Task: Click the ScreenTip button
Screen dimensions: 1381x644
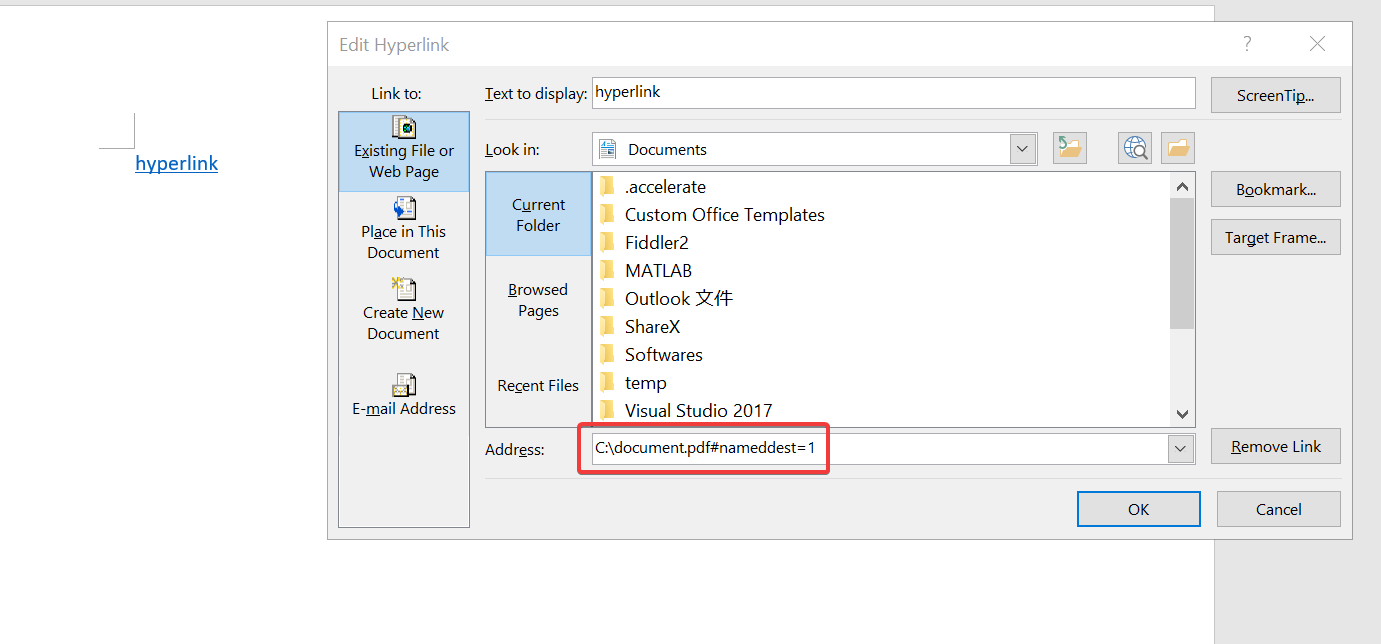Action: [1275, 96]
